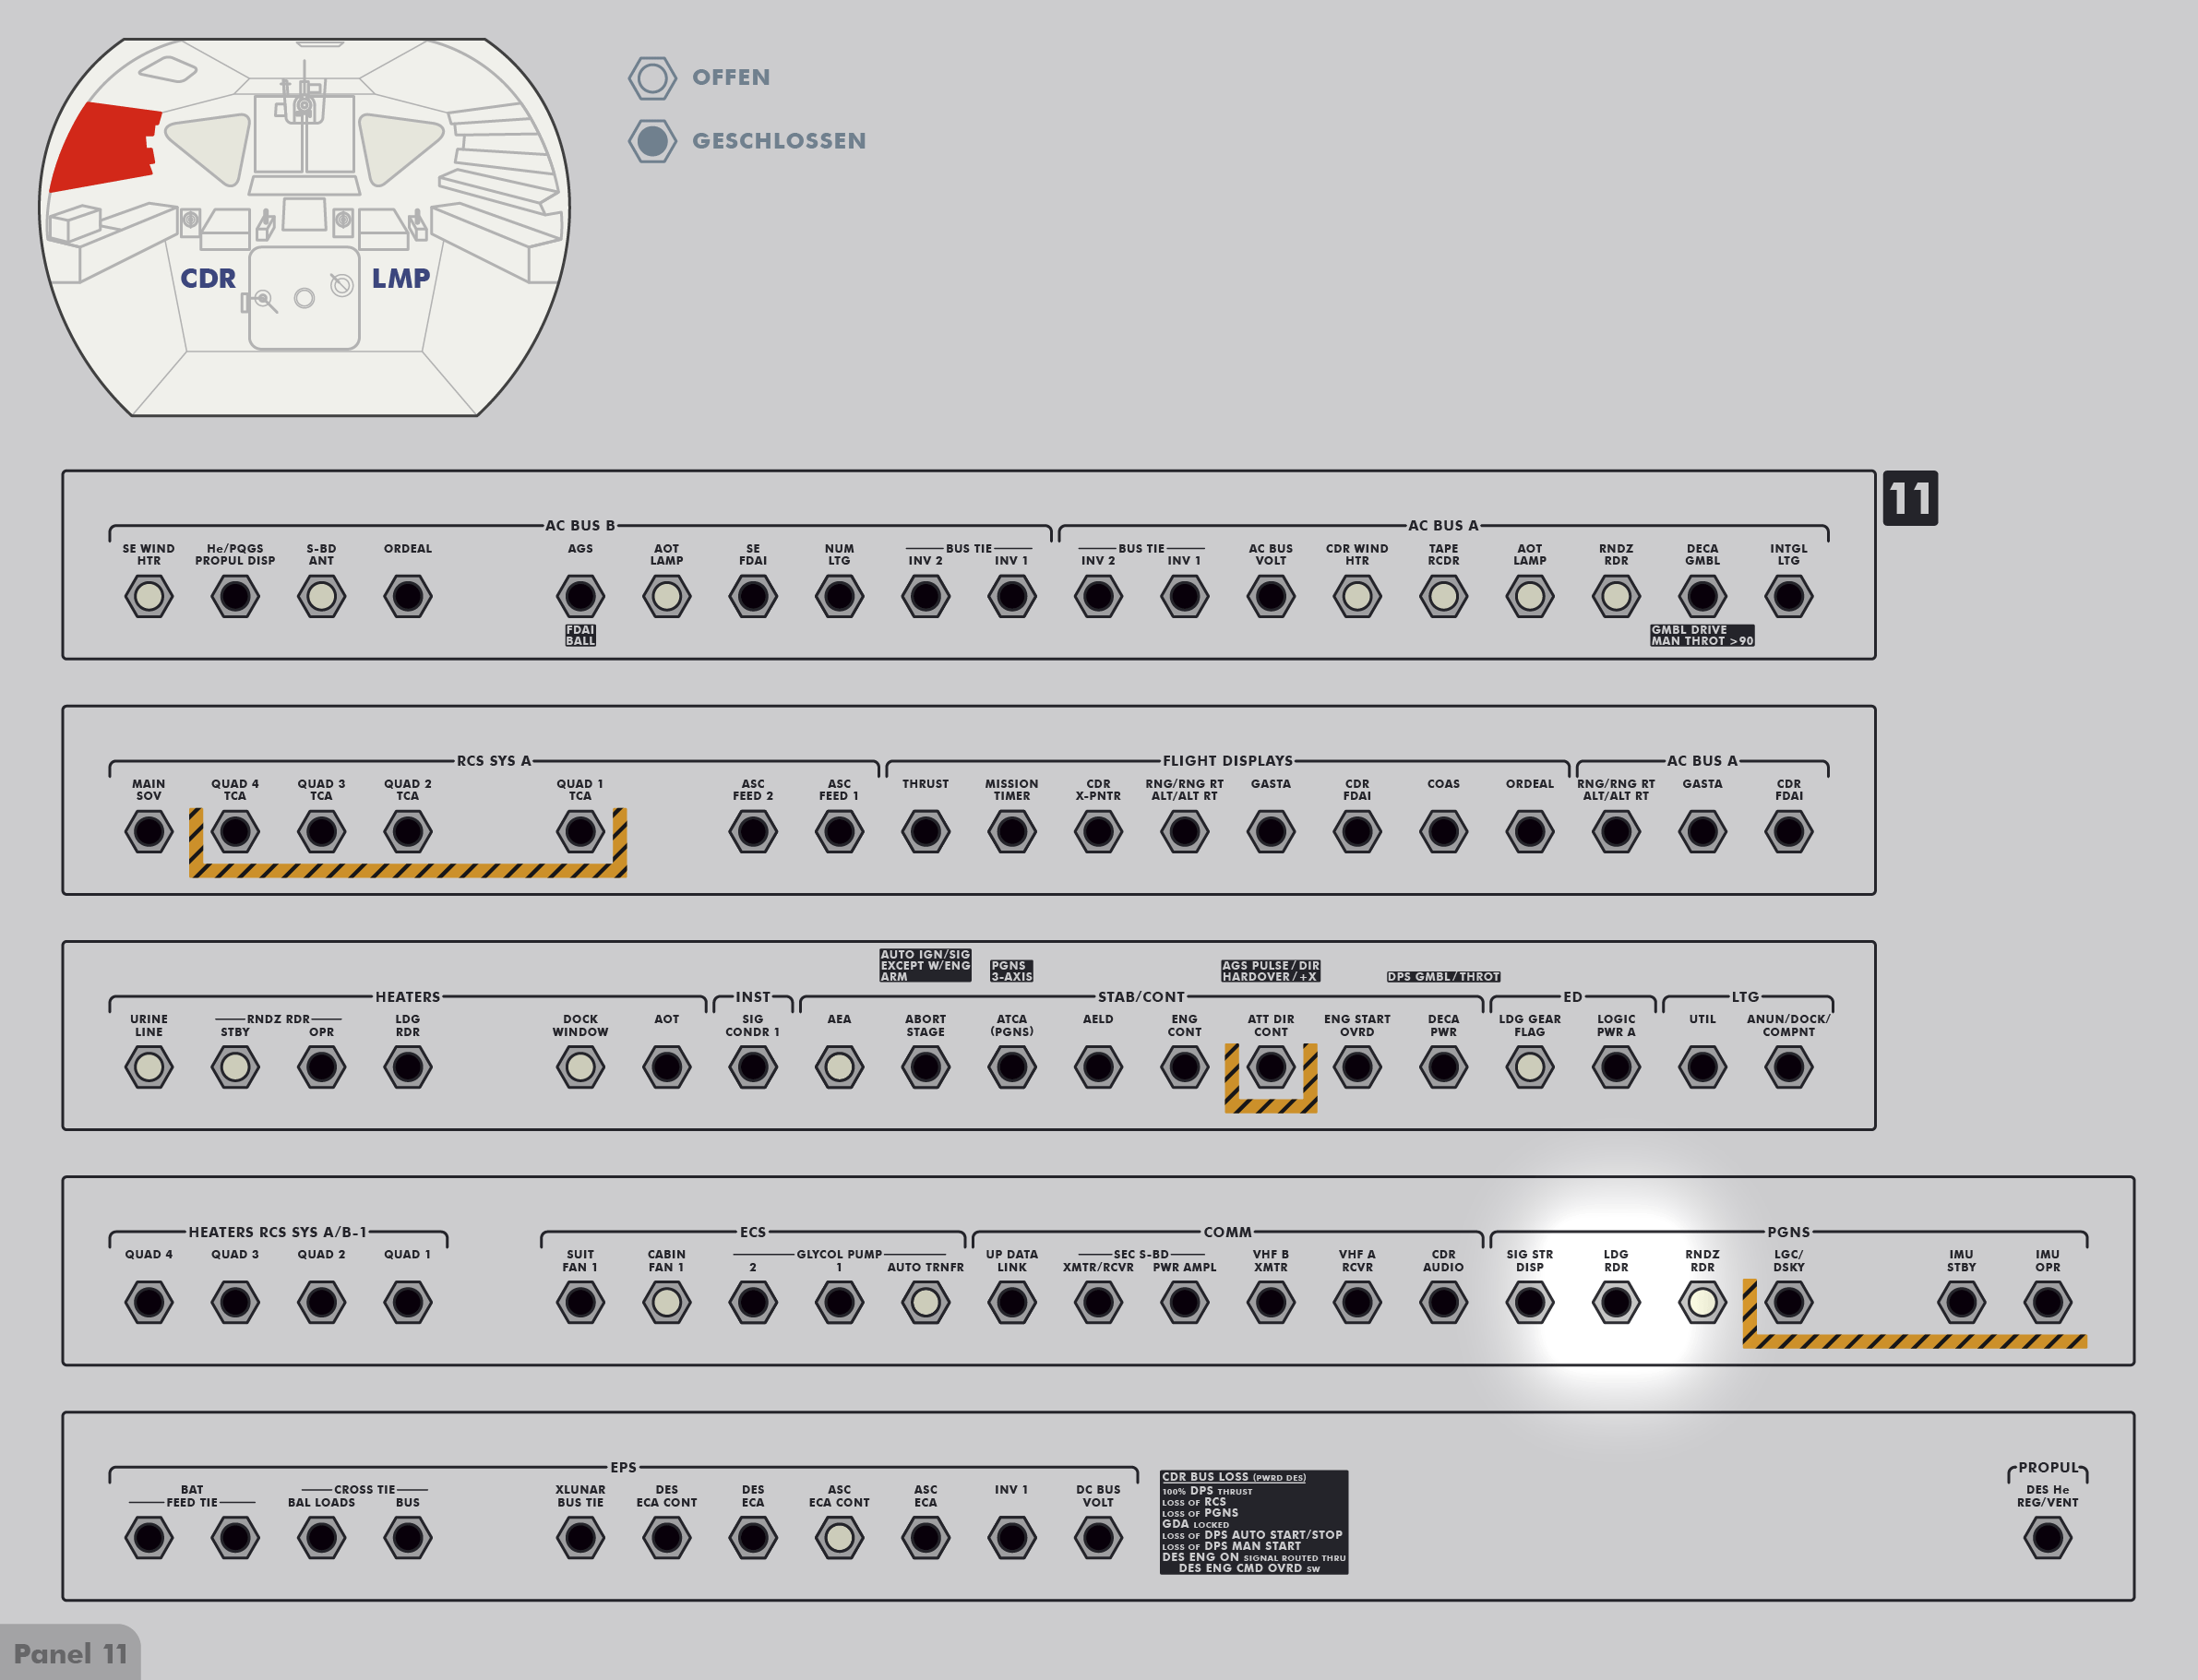The height and width of the screenshot is (1680, 2198).
Task: Click the Panel 11 tab label
Action: [70, 1654]
